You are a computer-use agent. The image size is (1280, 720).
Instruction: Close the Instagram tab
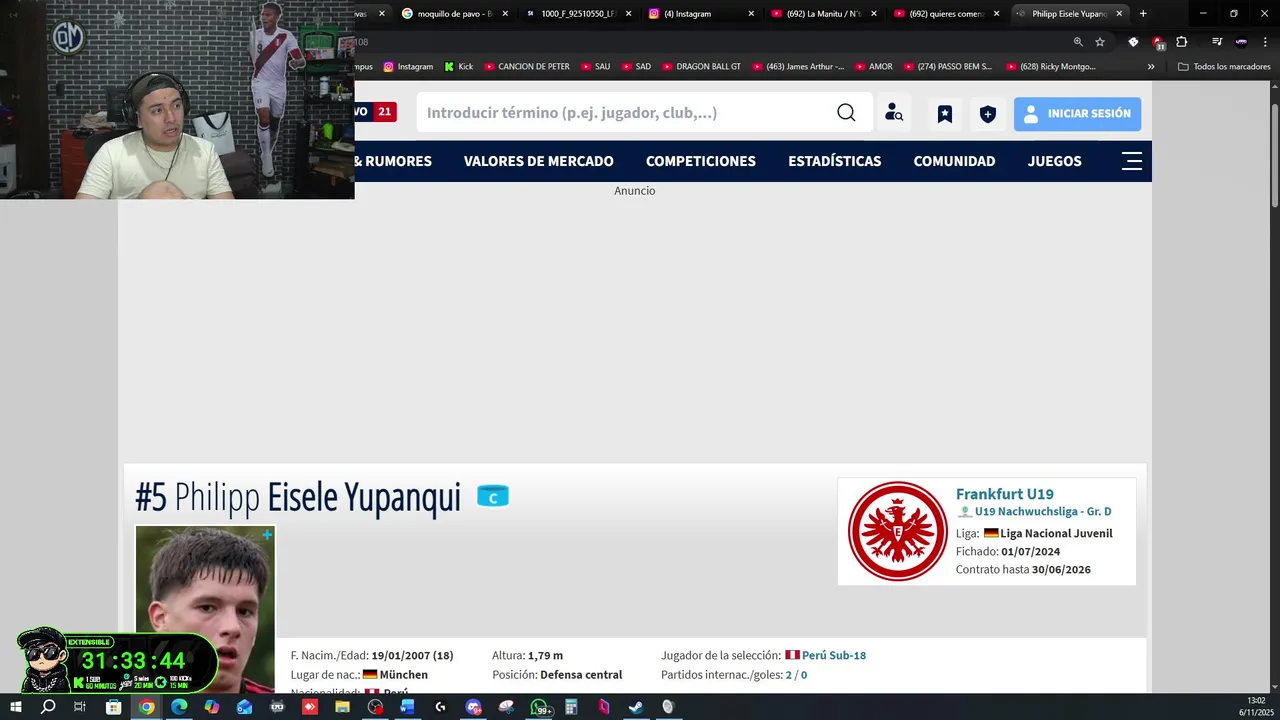coord(751,14)
